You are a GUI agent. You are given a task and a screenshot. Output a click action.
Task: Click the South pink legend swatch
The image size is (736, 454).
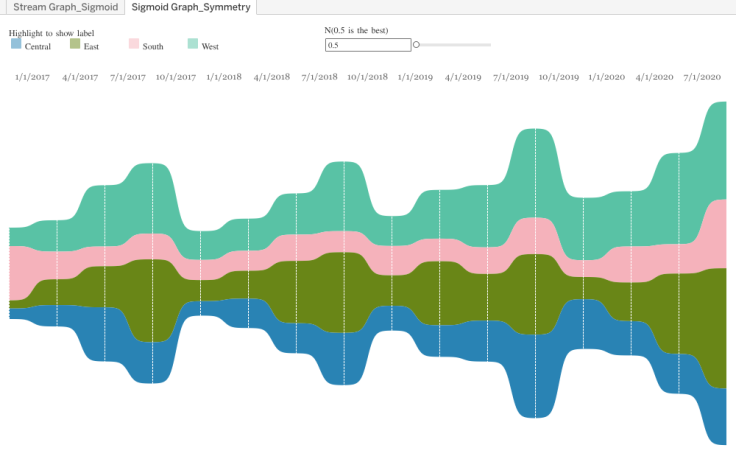(x=134, y=44)
